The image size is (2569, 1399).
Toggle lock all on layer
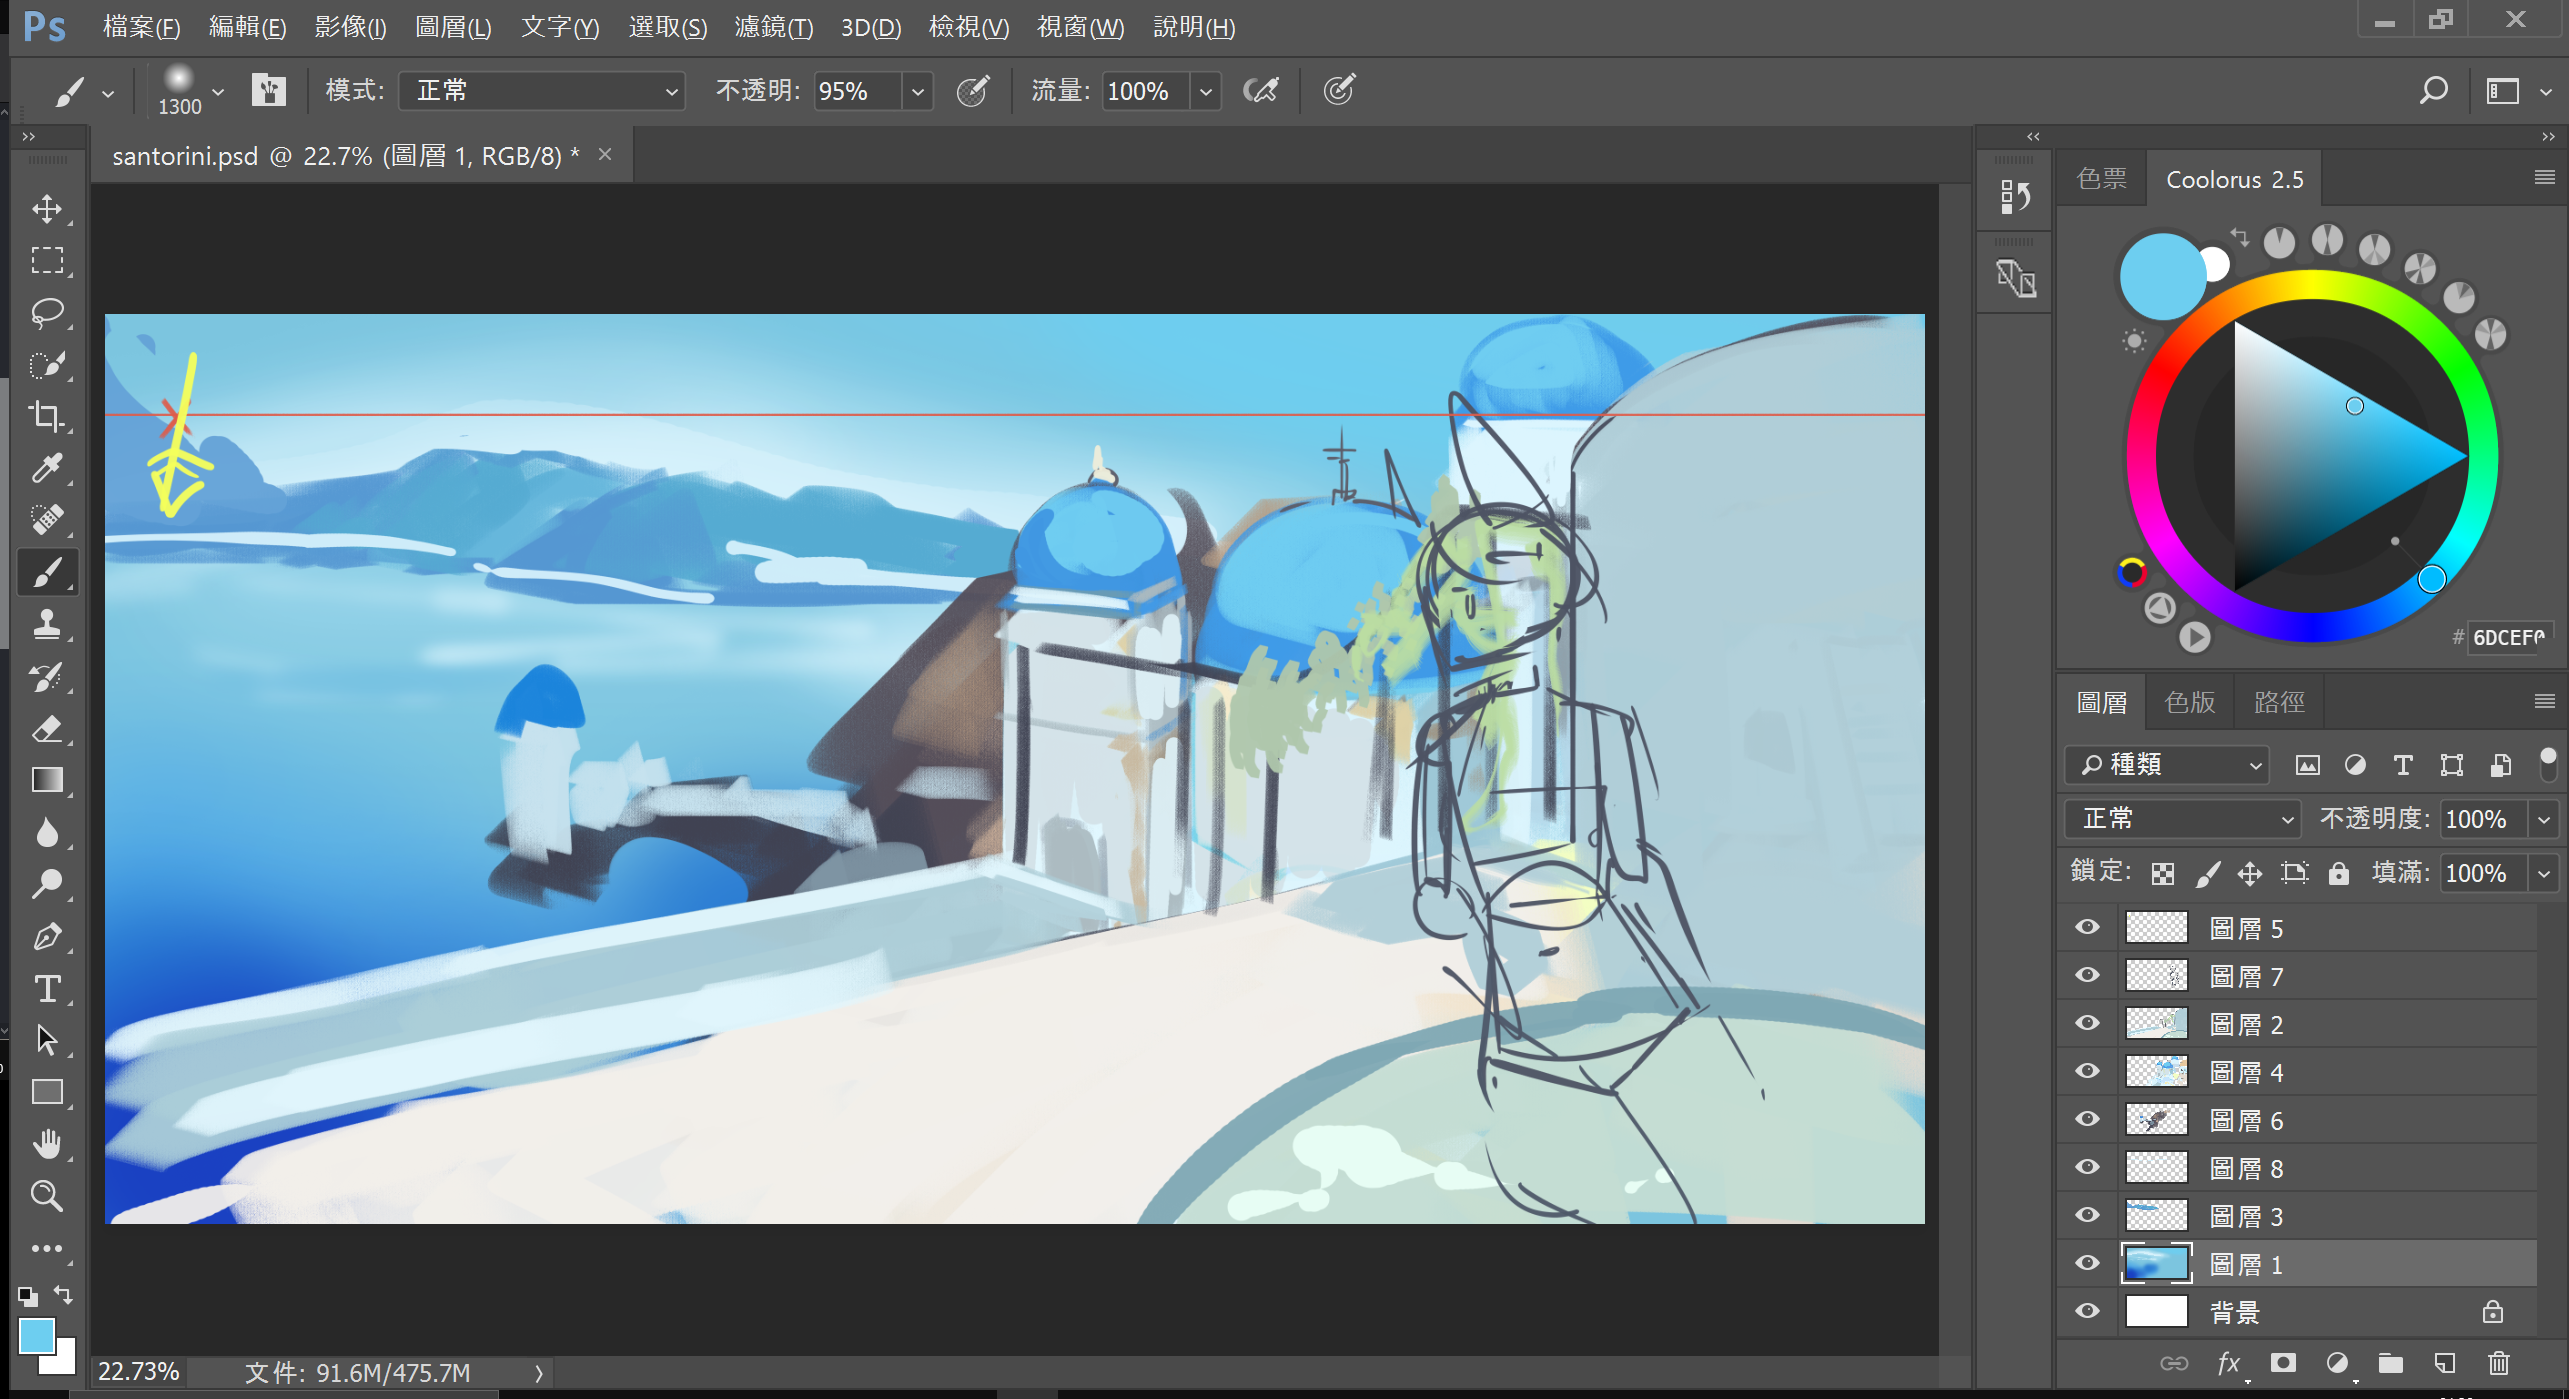(2338, 874)
